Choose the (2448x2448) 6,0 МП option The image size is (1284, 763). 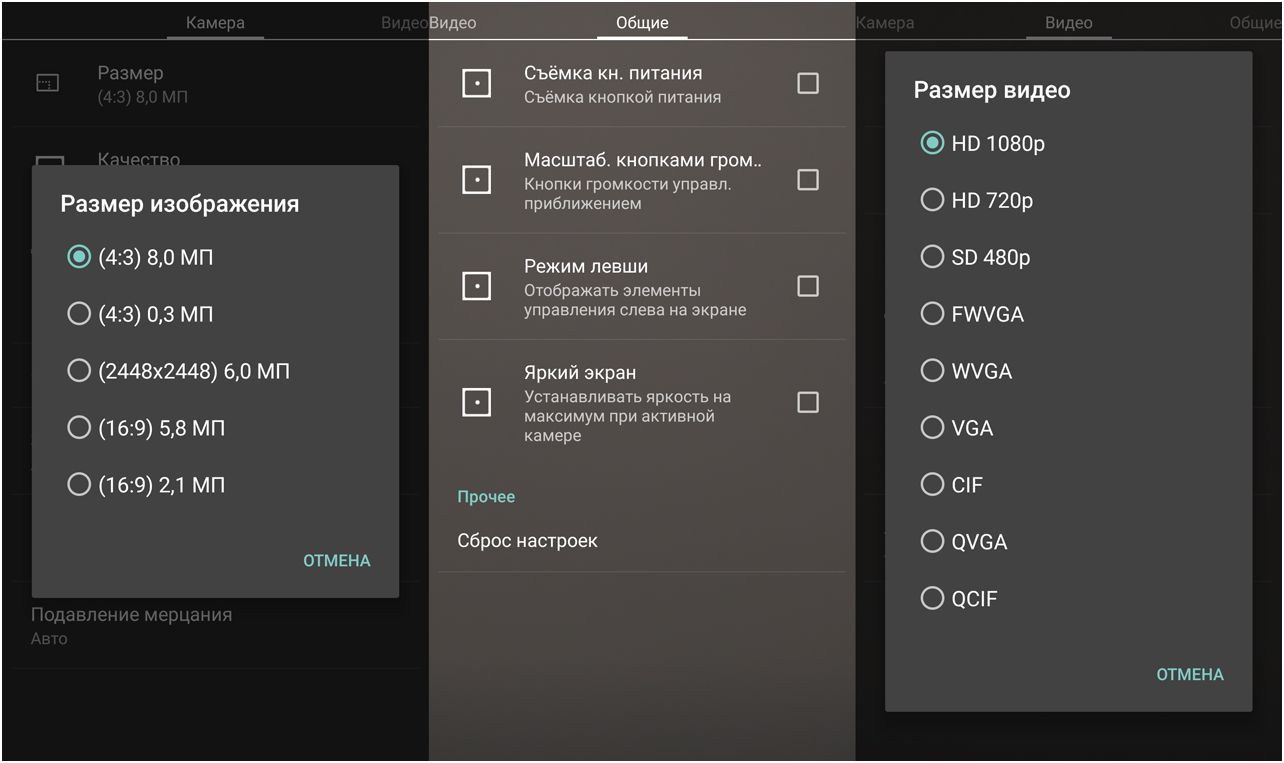pos(79,371)
